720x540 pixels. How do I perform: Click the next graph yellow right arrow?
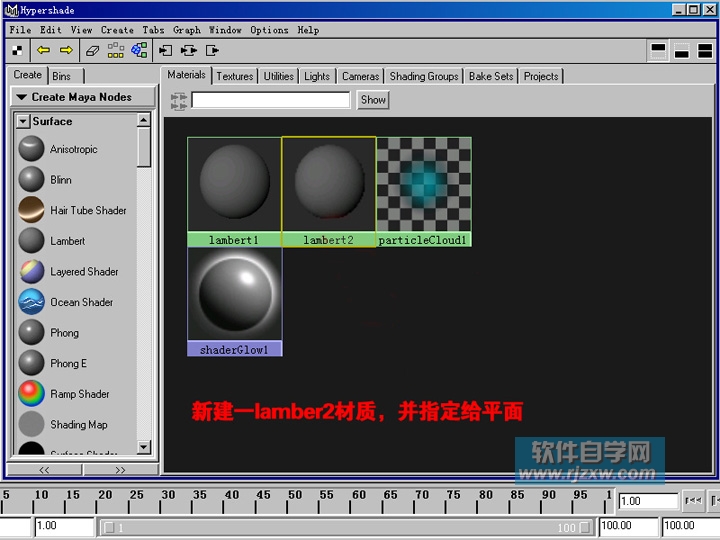pos(66,50)
